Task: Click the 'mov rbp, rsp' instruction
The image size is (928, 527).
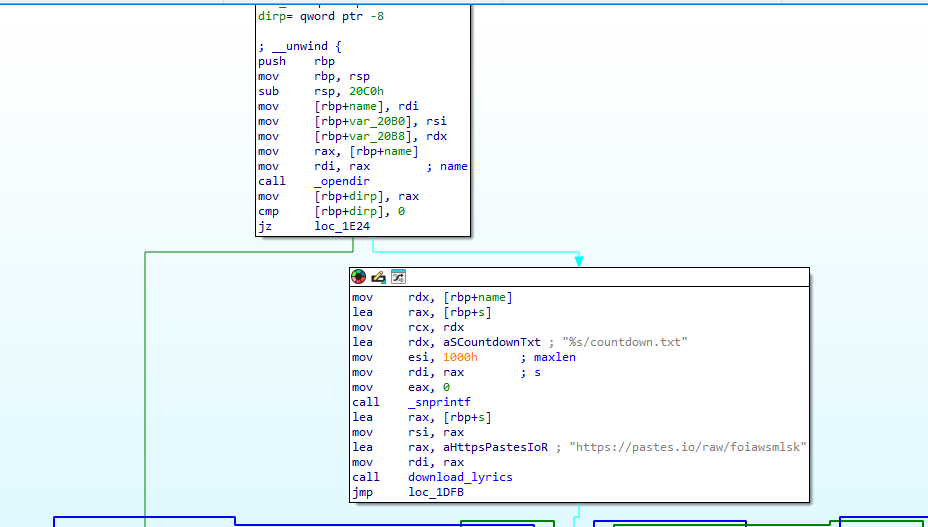Action: click(x=314, y=76)
